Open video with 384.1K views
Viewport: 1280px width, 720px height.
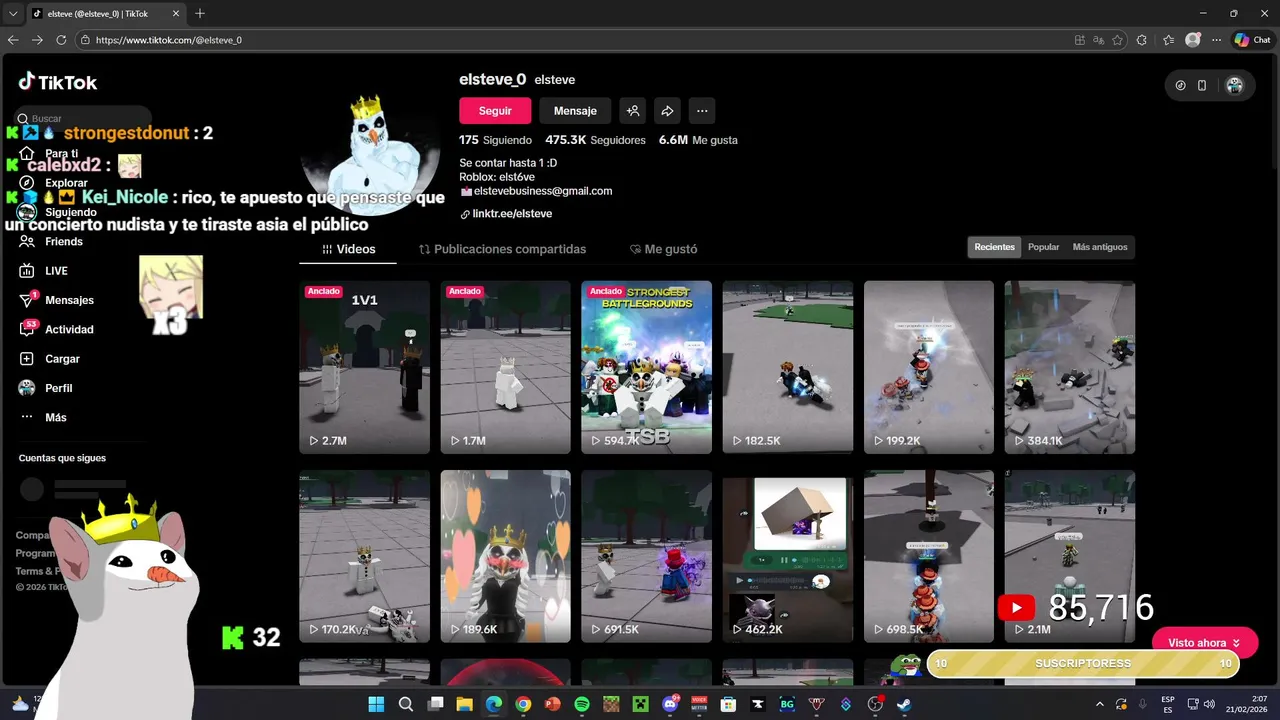click(x=1070, y=367)
